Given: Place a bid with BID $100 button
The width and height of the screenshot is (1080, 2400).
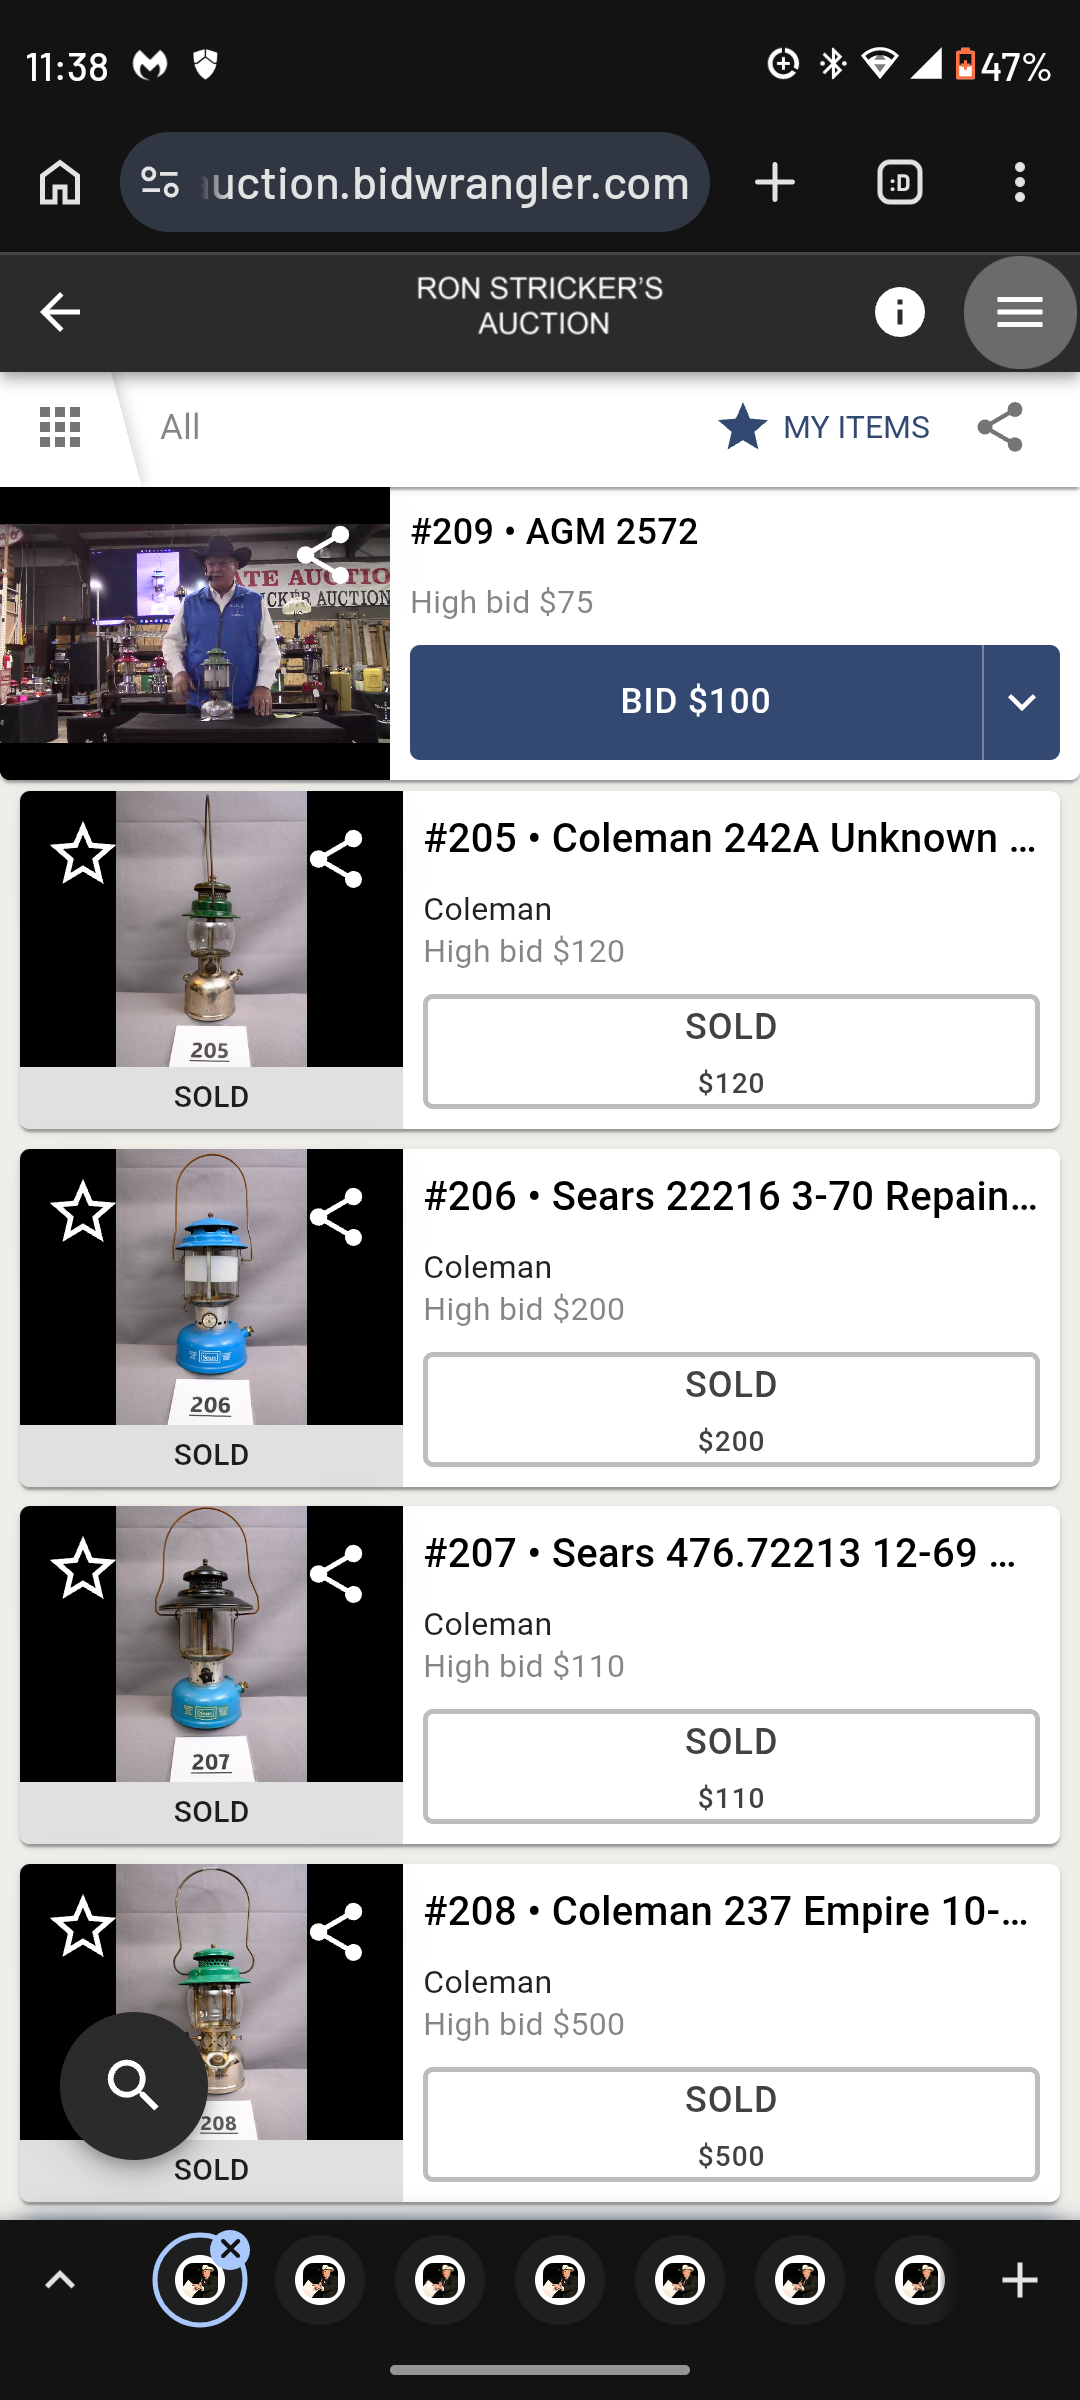Looking at the screenshot, I should pyautogui.click(x=696, y=702).
